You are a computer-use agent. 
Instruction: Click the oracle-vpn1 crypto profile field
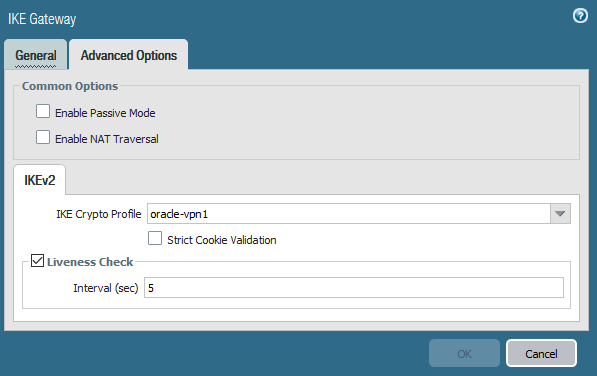pyautogui.click(x=349, y=213)
